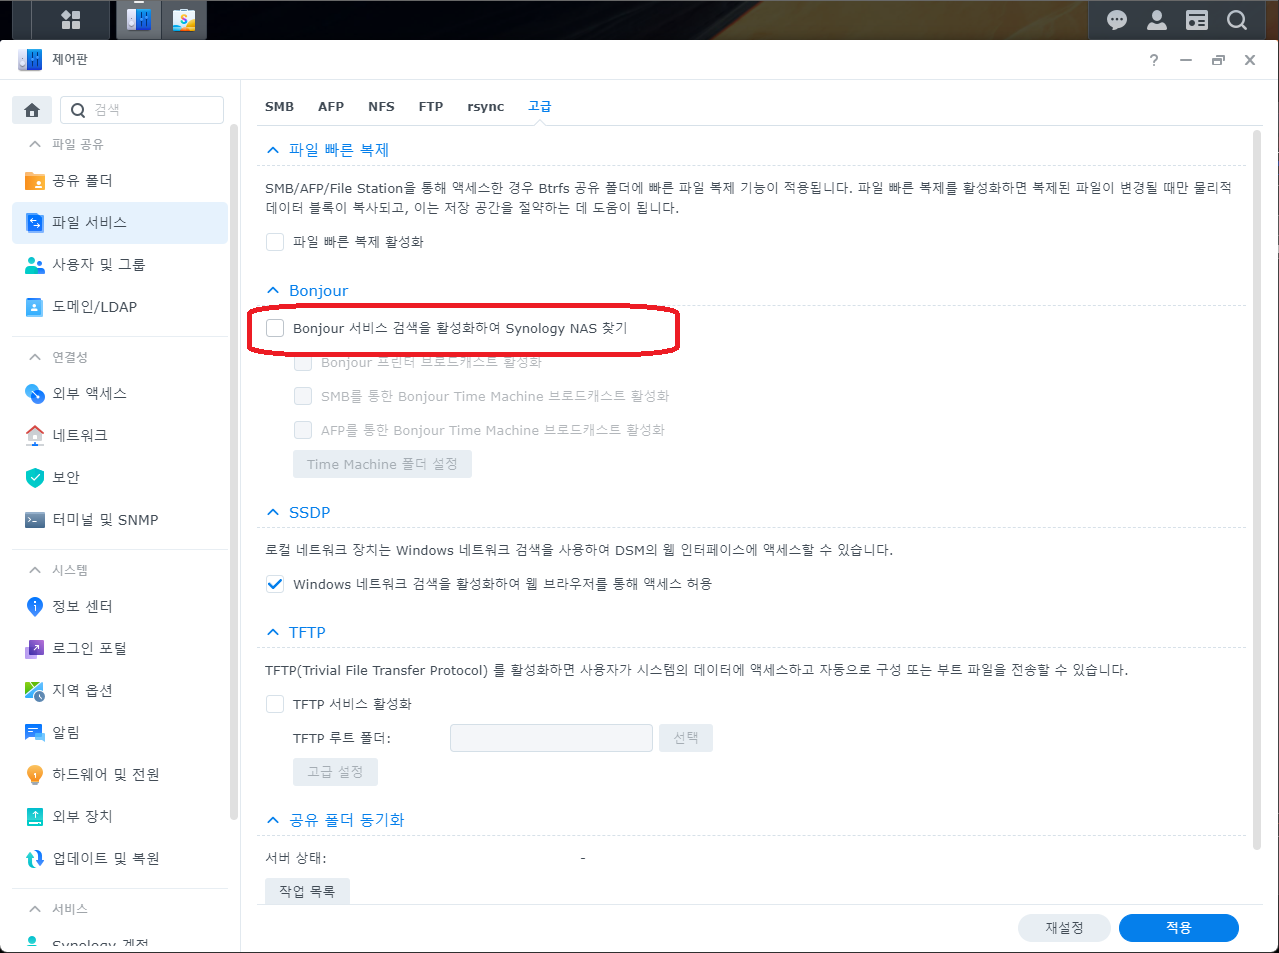Switch to the rsync tab
The image size is (1279, 953).
click(x=486, y=107)
